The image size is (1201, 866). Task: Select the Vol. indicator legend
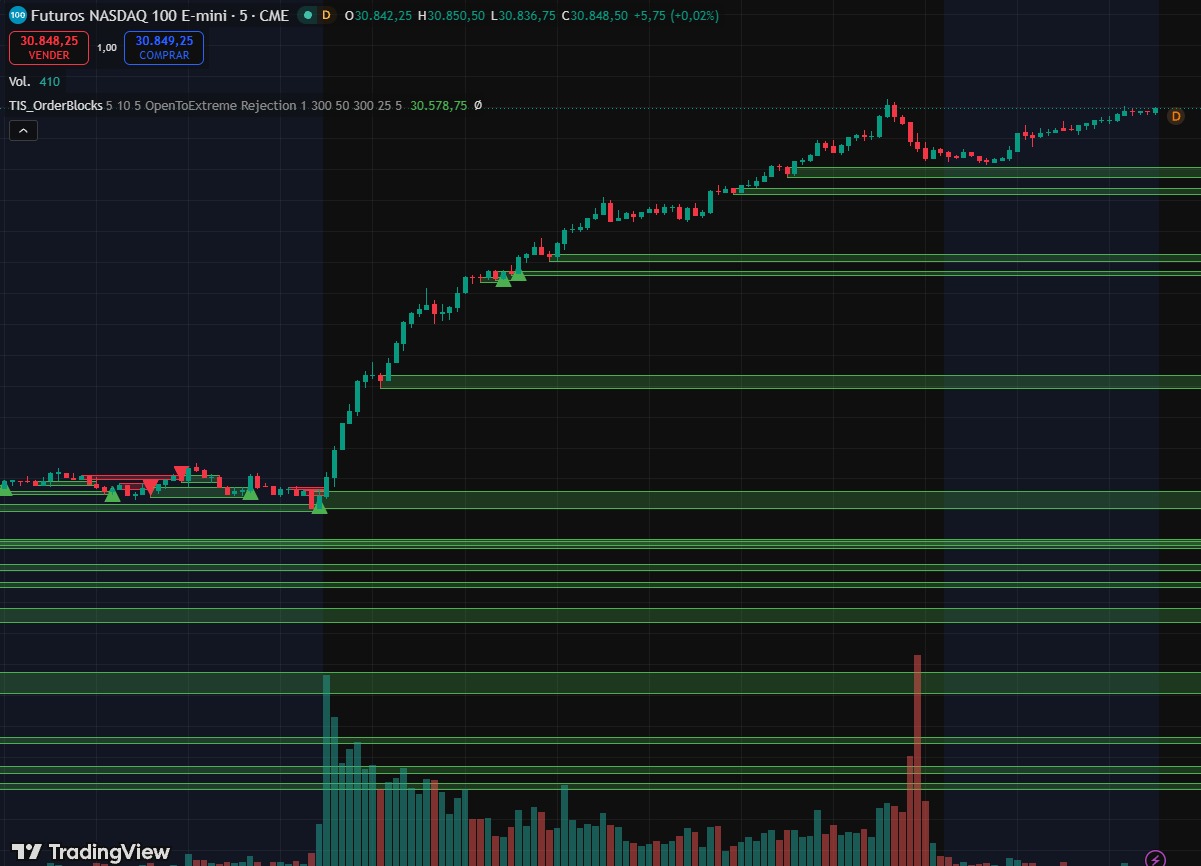(20, 82)
